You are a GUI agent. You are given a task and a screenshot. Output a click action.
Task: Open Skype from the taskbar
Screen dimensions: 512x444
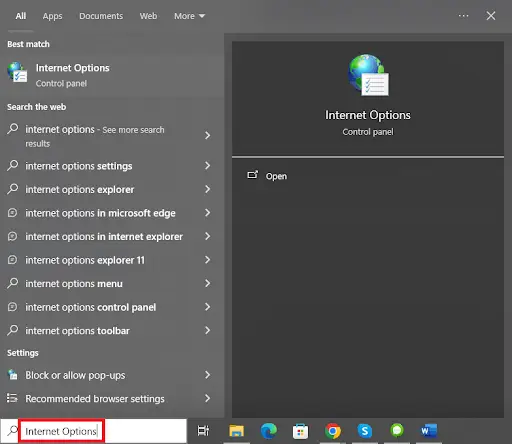(364, 431)
